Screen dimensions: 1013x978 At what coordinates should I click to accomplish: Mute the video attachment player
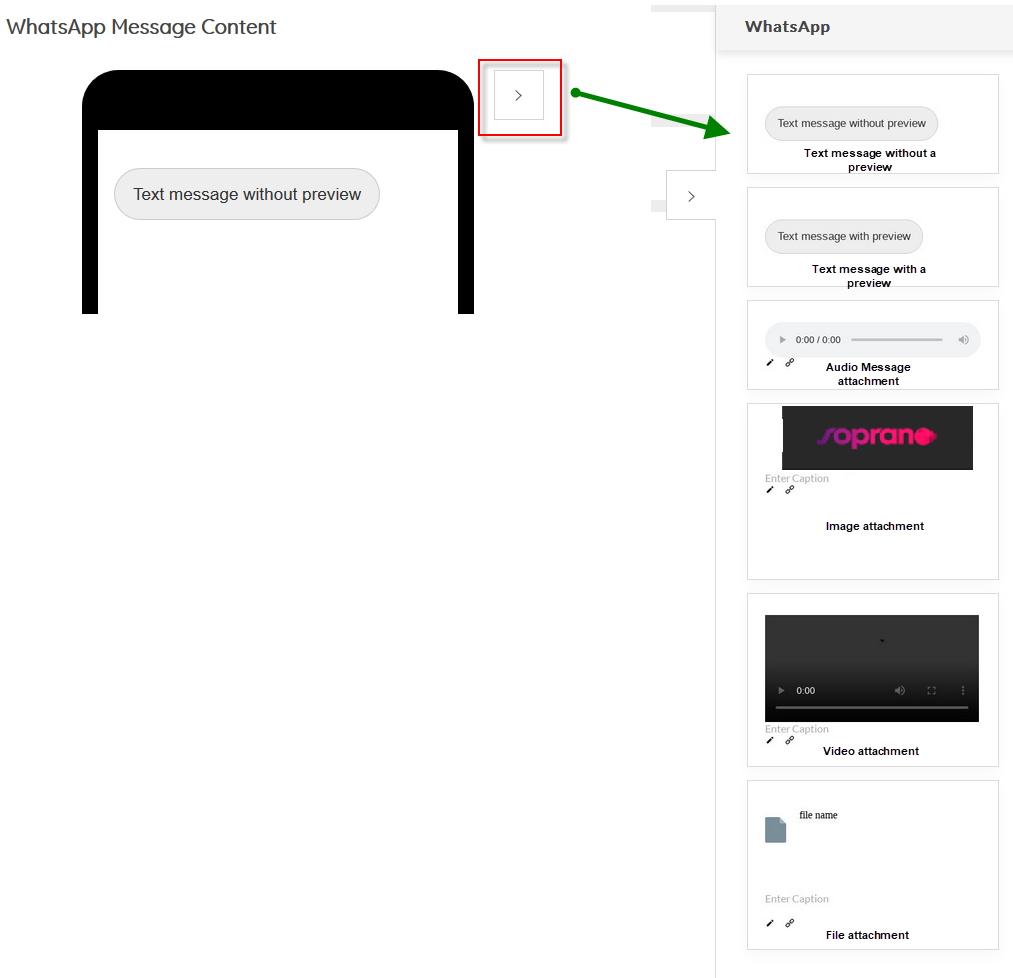900,691
